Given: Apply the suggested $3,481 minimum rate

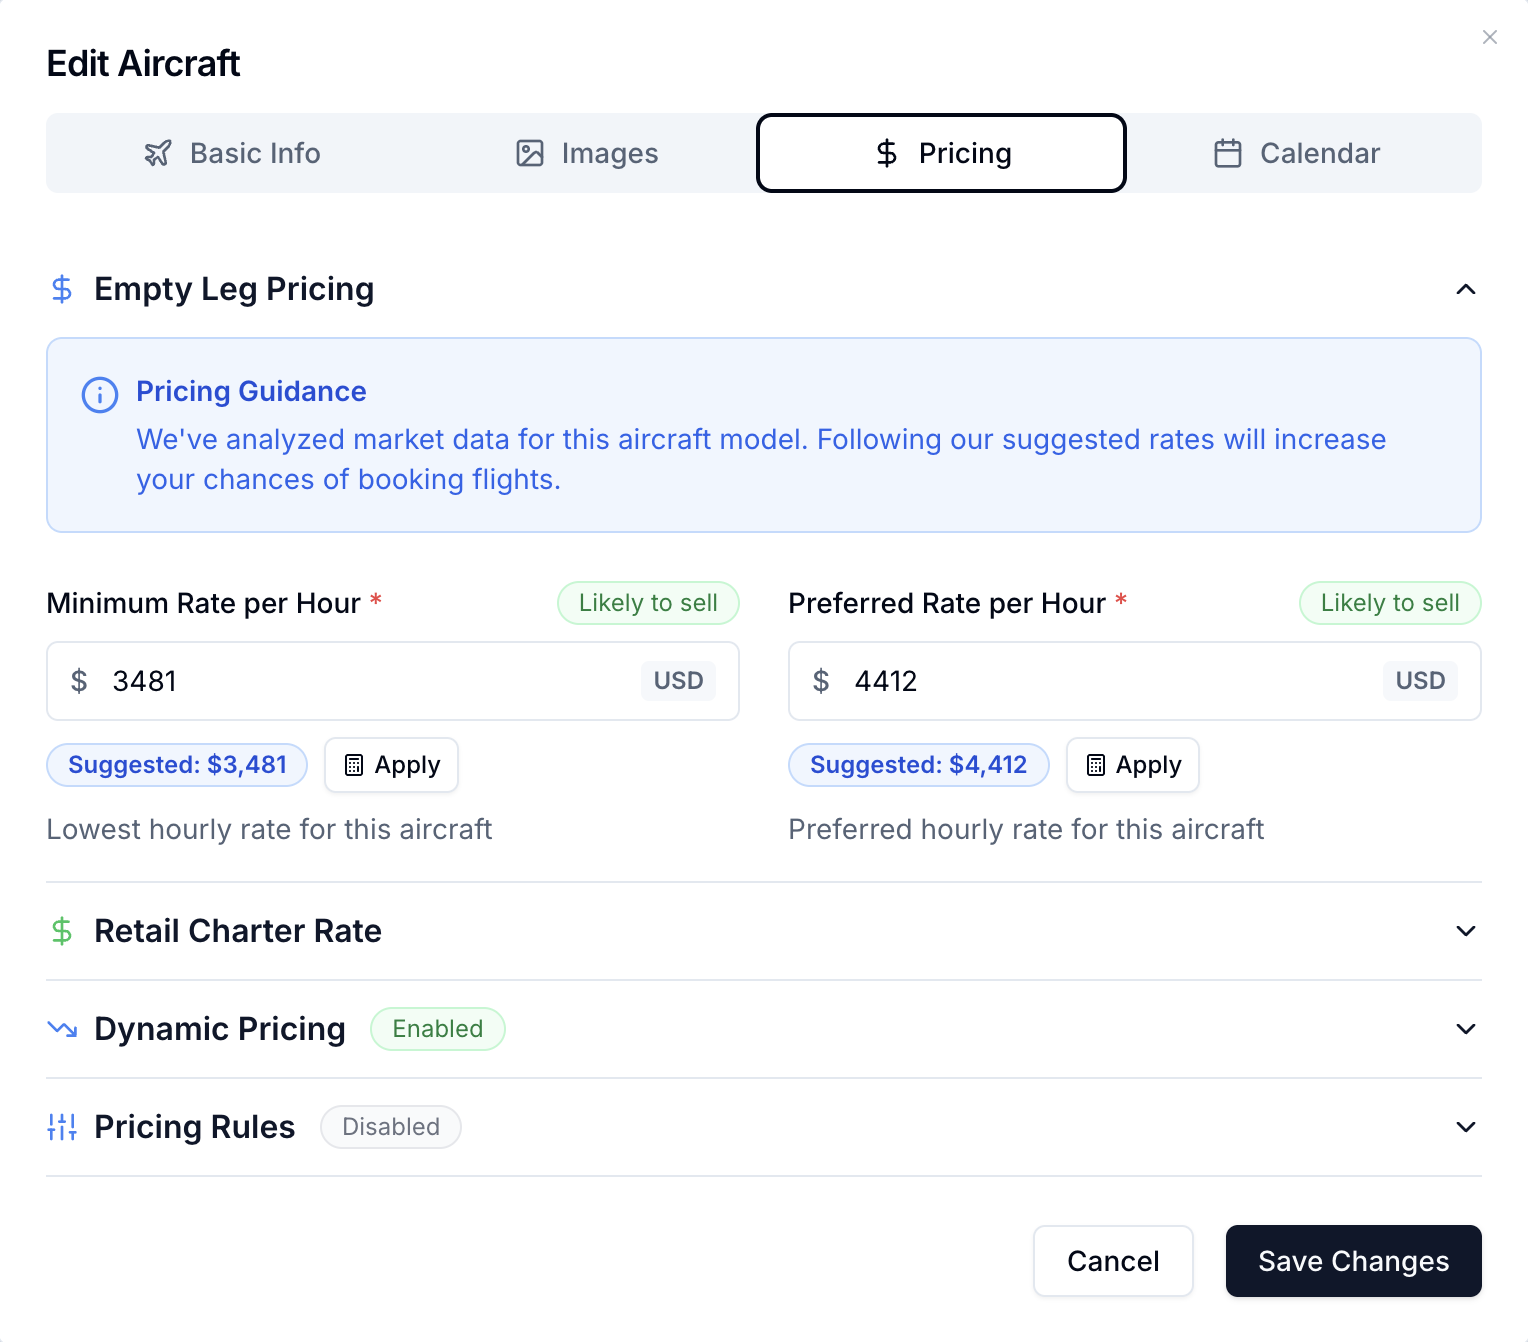Looking at the screenshot, I should 391,765.
